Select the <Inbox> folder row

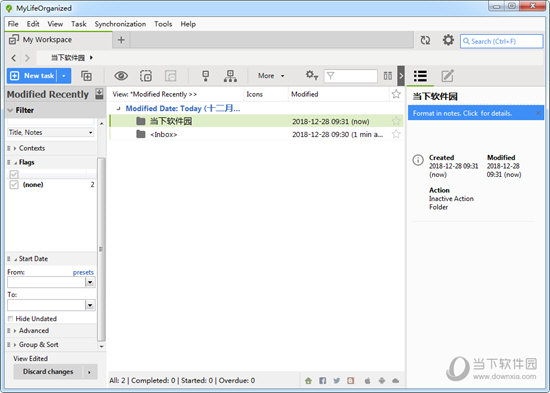point(256,134)
